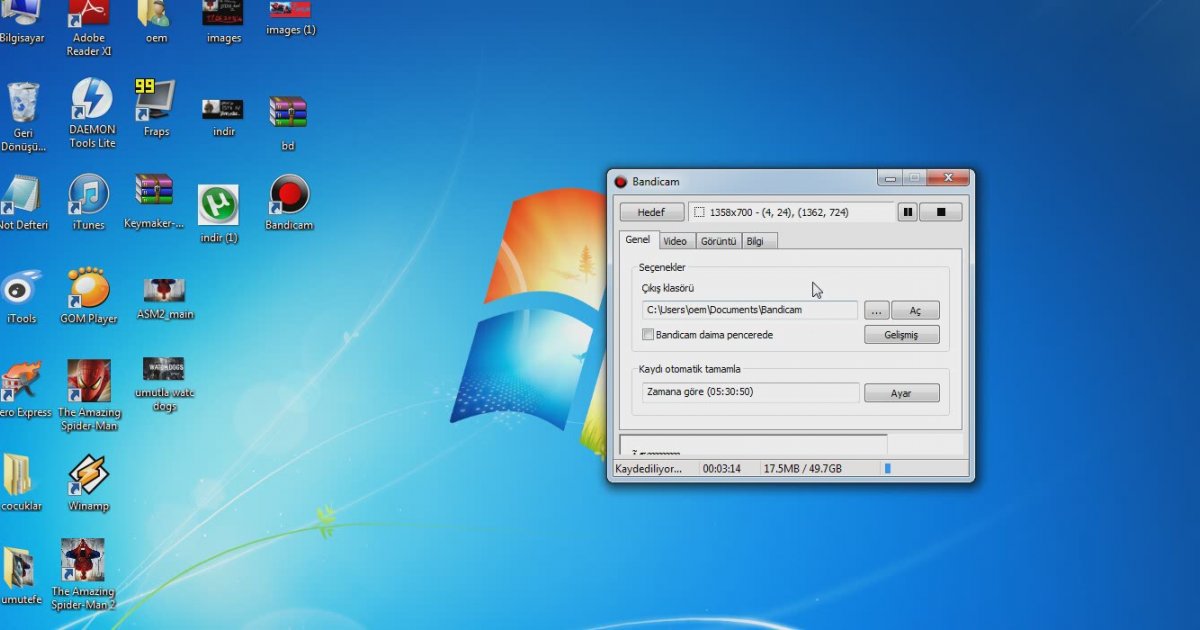Open Gelişmiş advanced options
The height and width of the screenshot is (630, 1200).
pyautogui.click(x=901, y=335)
